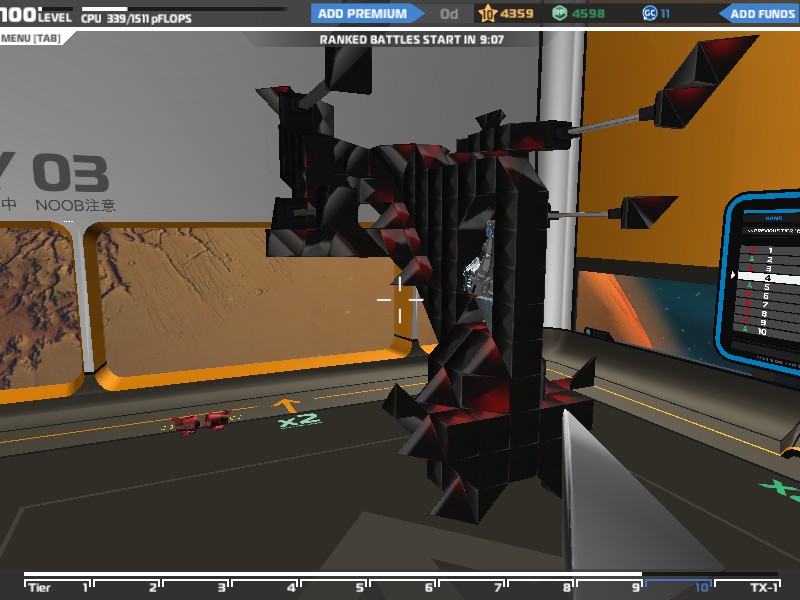Screen dimensions: 800x600
Task: Select highlighted rank row 4 on leaderboard
Action: coord(769,279)
